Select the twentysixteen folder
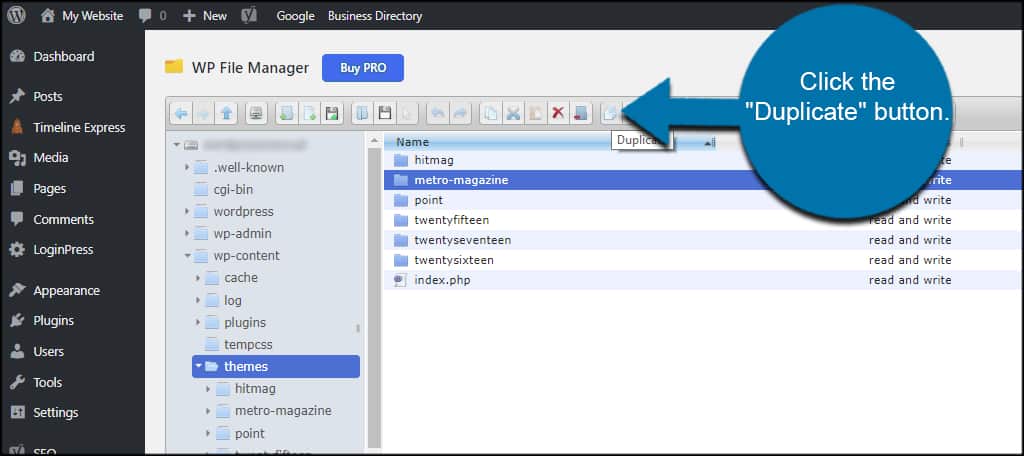The width and height of the screenshot is (1024, 456). coord(702,260)
